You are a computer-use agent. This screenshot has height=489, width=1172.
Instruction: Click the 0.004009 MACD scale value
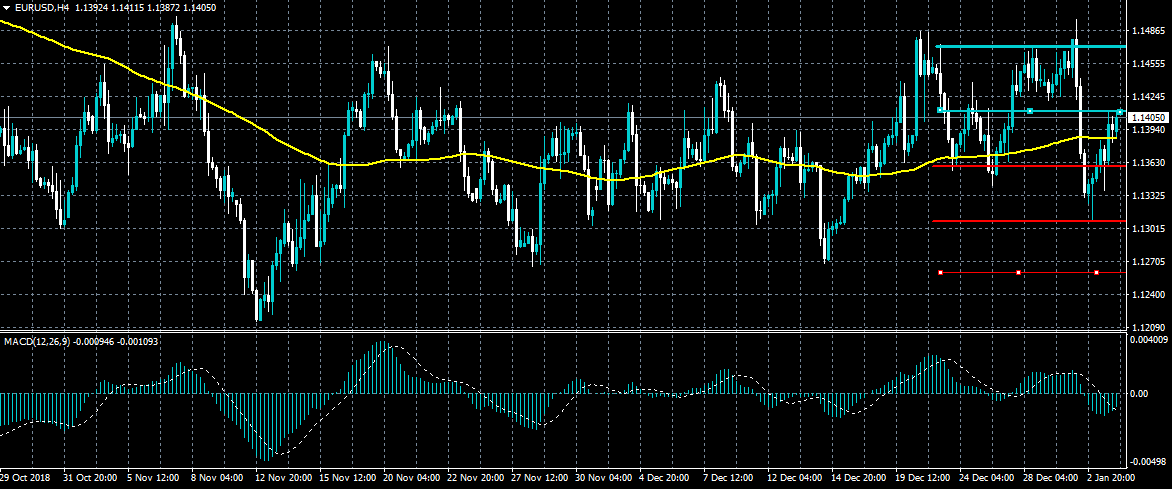(x=1148, y=340)
